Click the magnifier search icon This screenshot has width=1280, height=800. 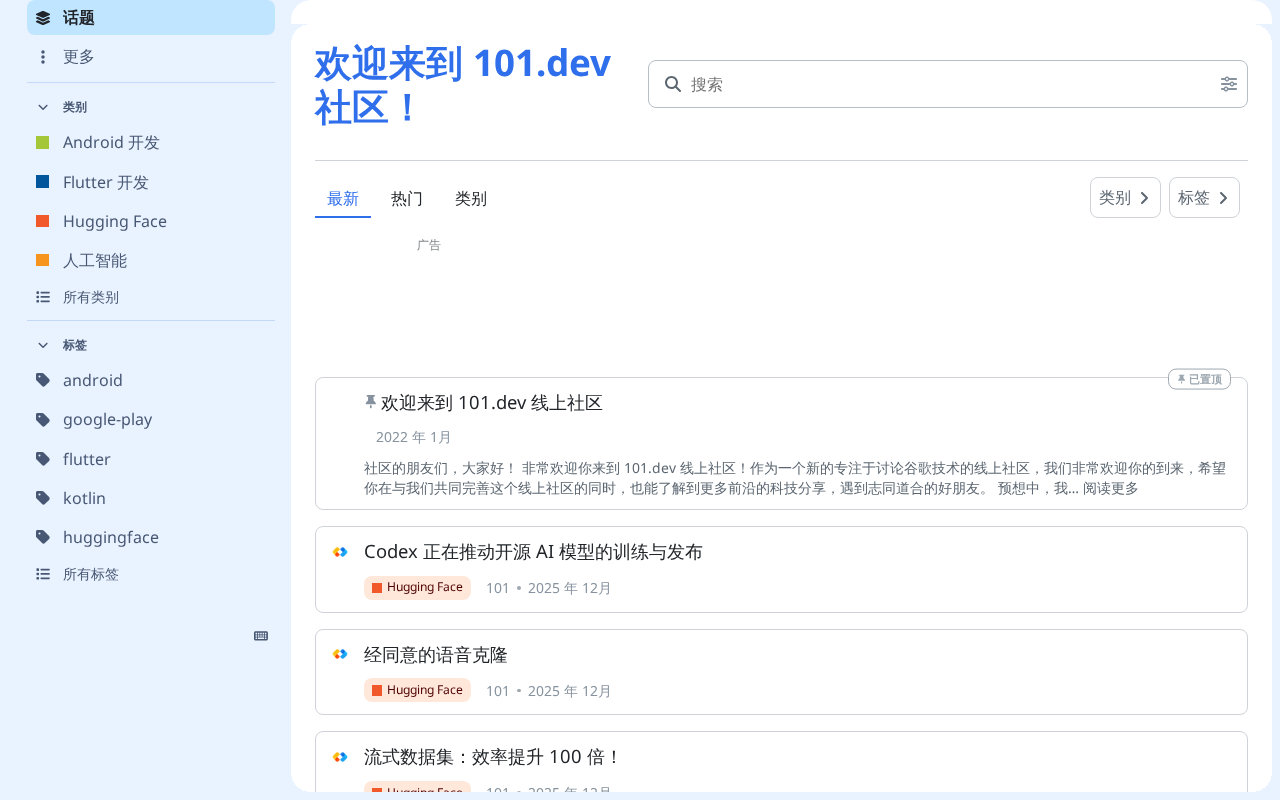(x=673, y=84)
